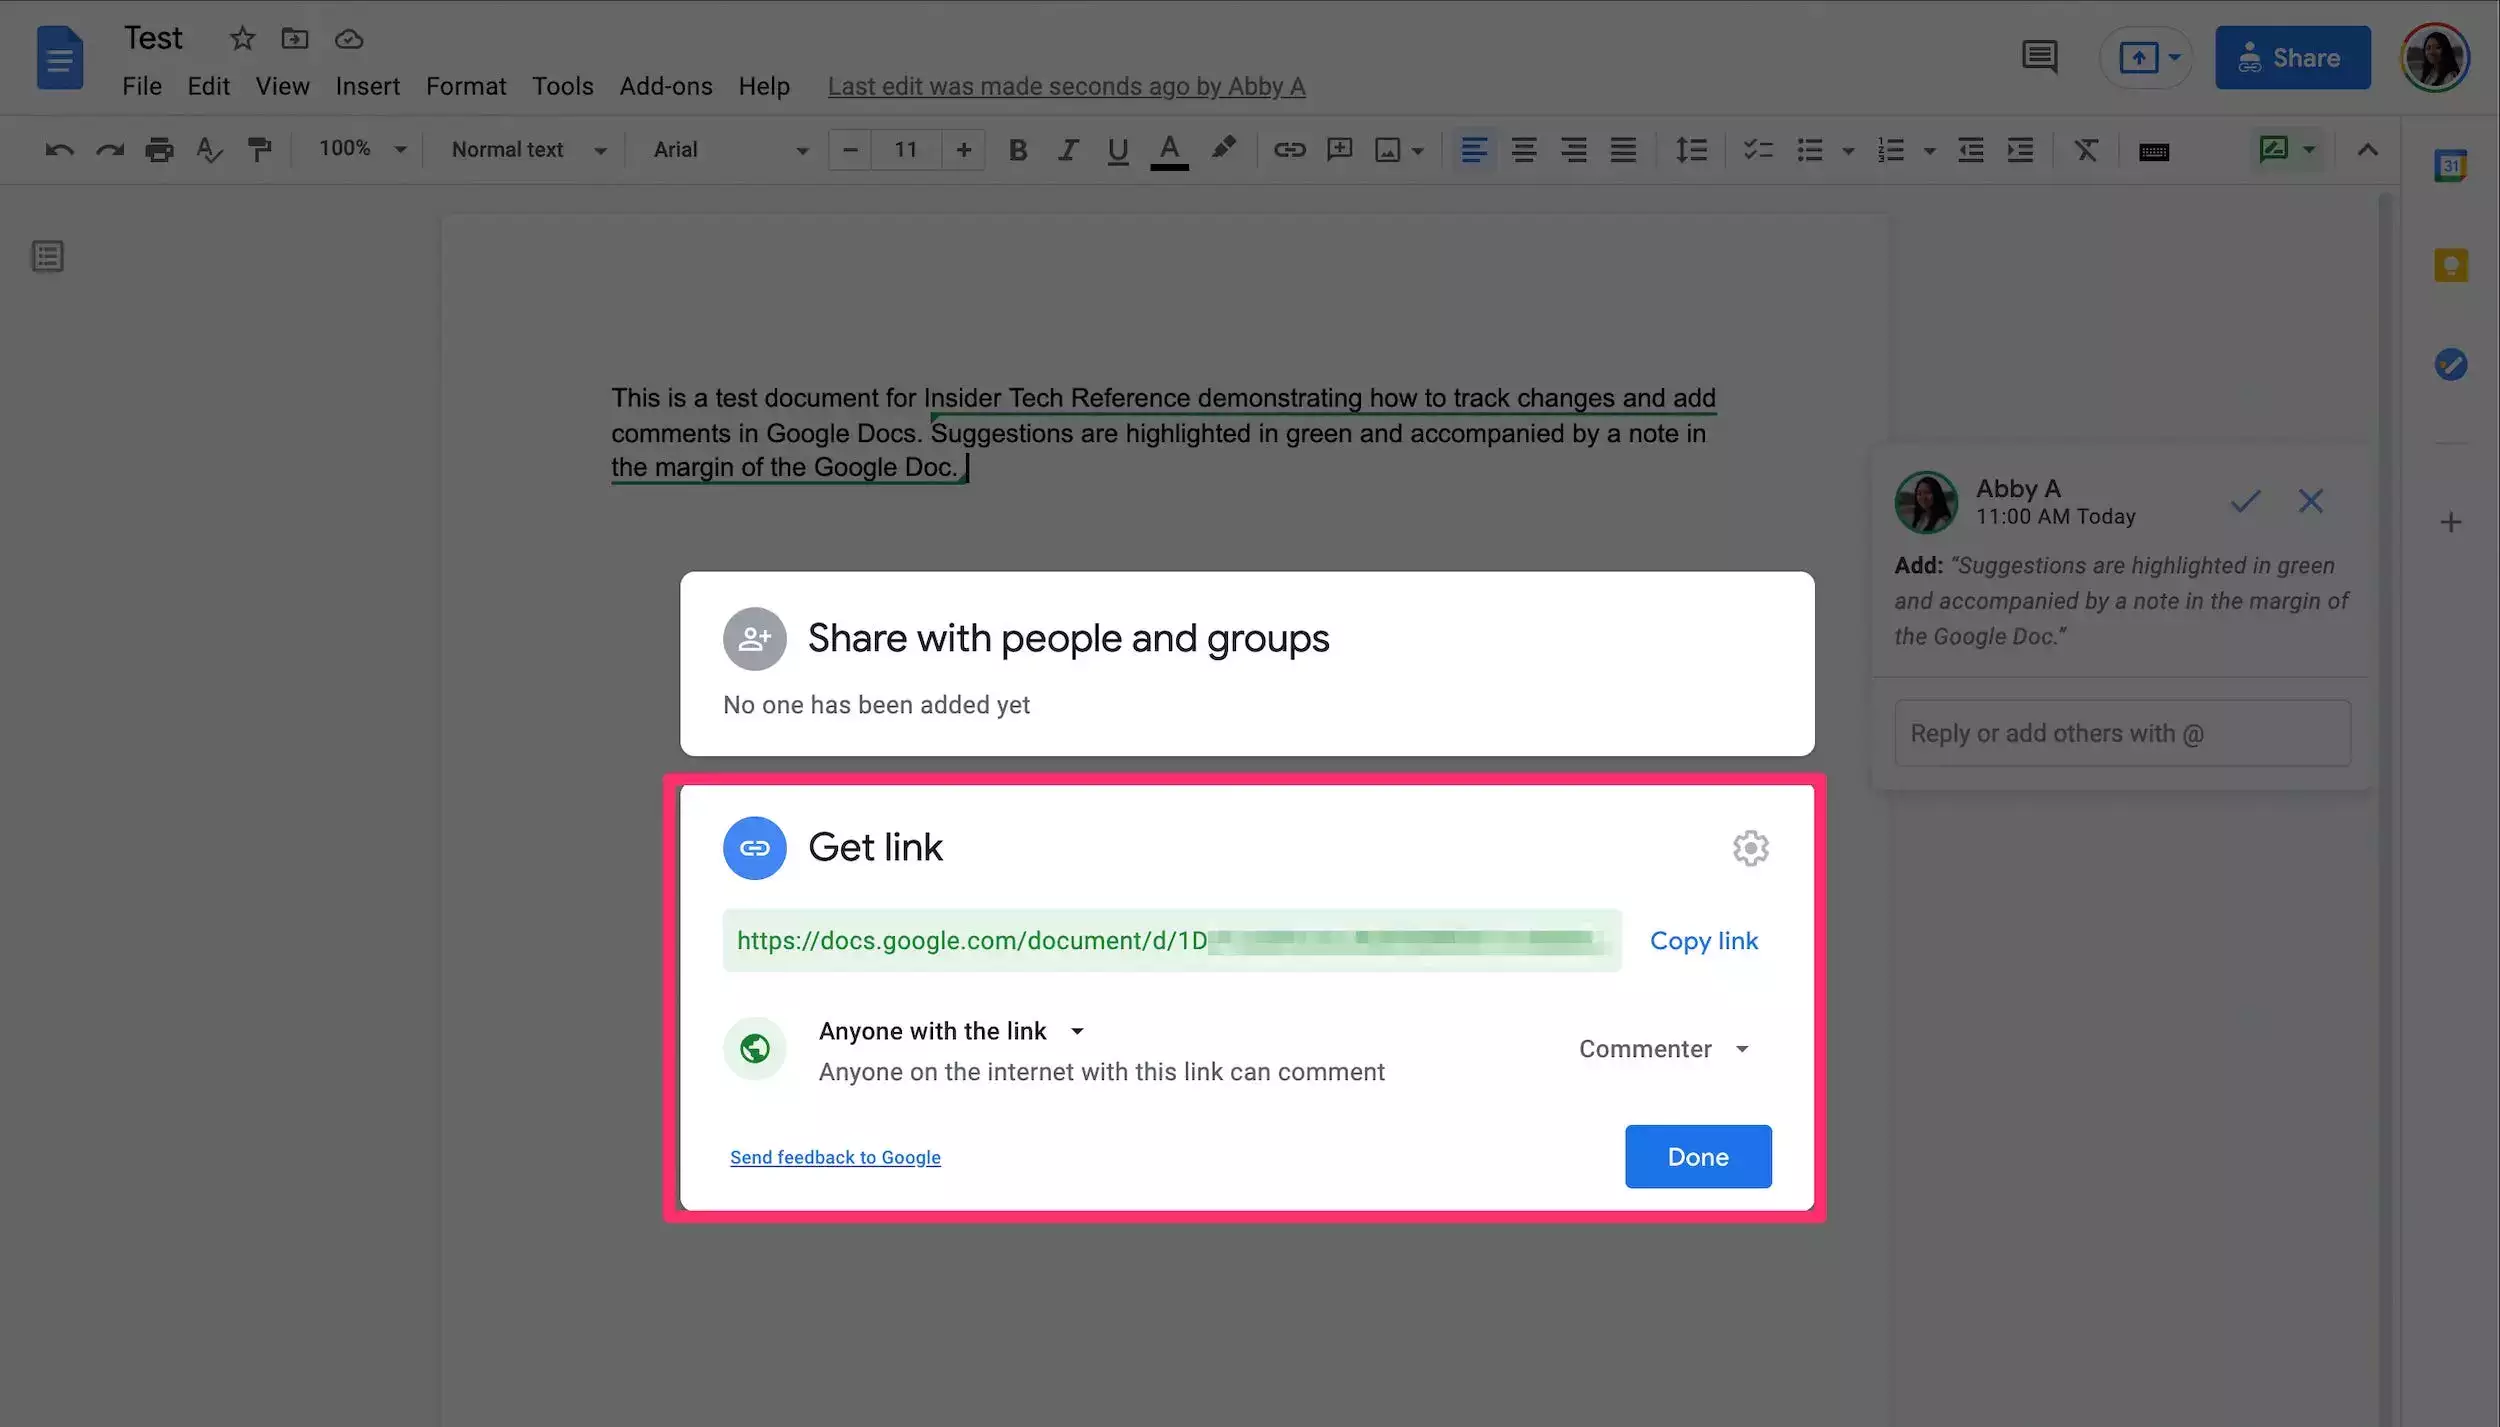The image size is (2500, 1427).
Task: Insert image using toolbar picture icon
Action: click(x=1387, y=150)
